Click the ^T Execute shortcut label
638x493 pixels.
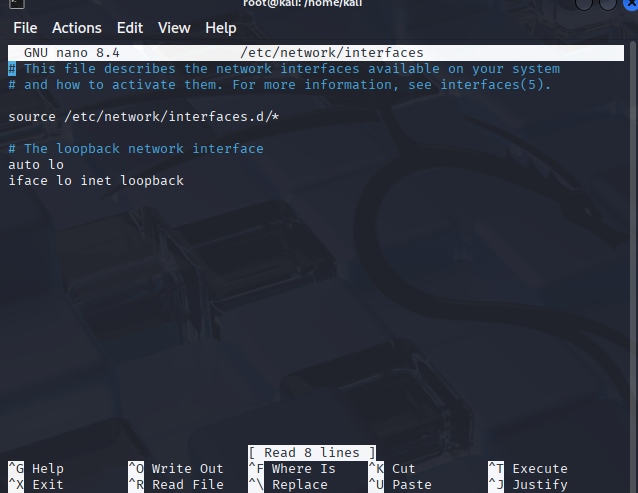[x=528, y=468]
